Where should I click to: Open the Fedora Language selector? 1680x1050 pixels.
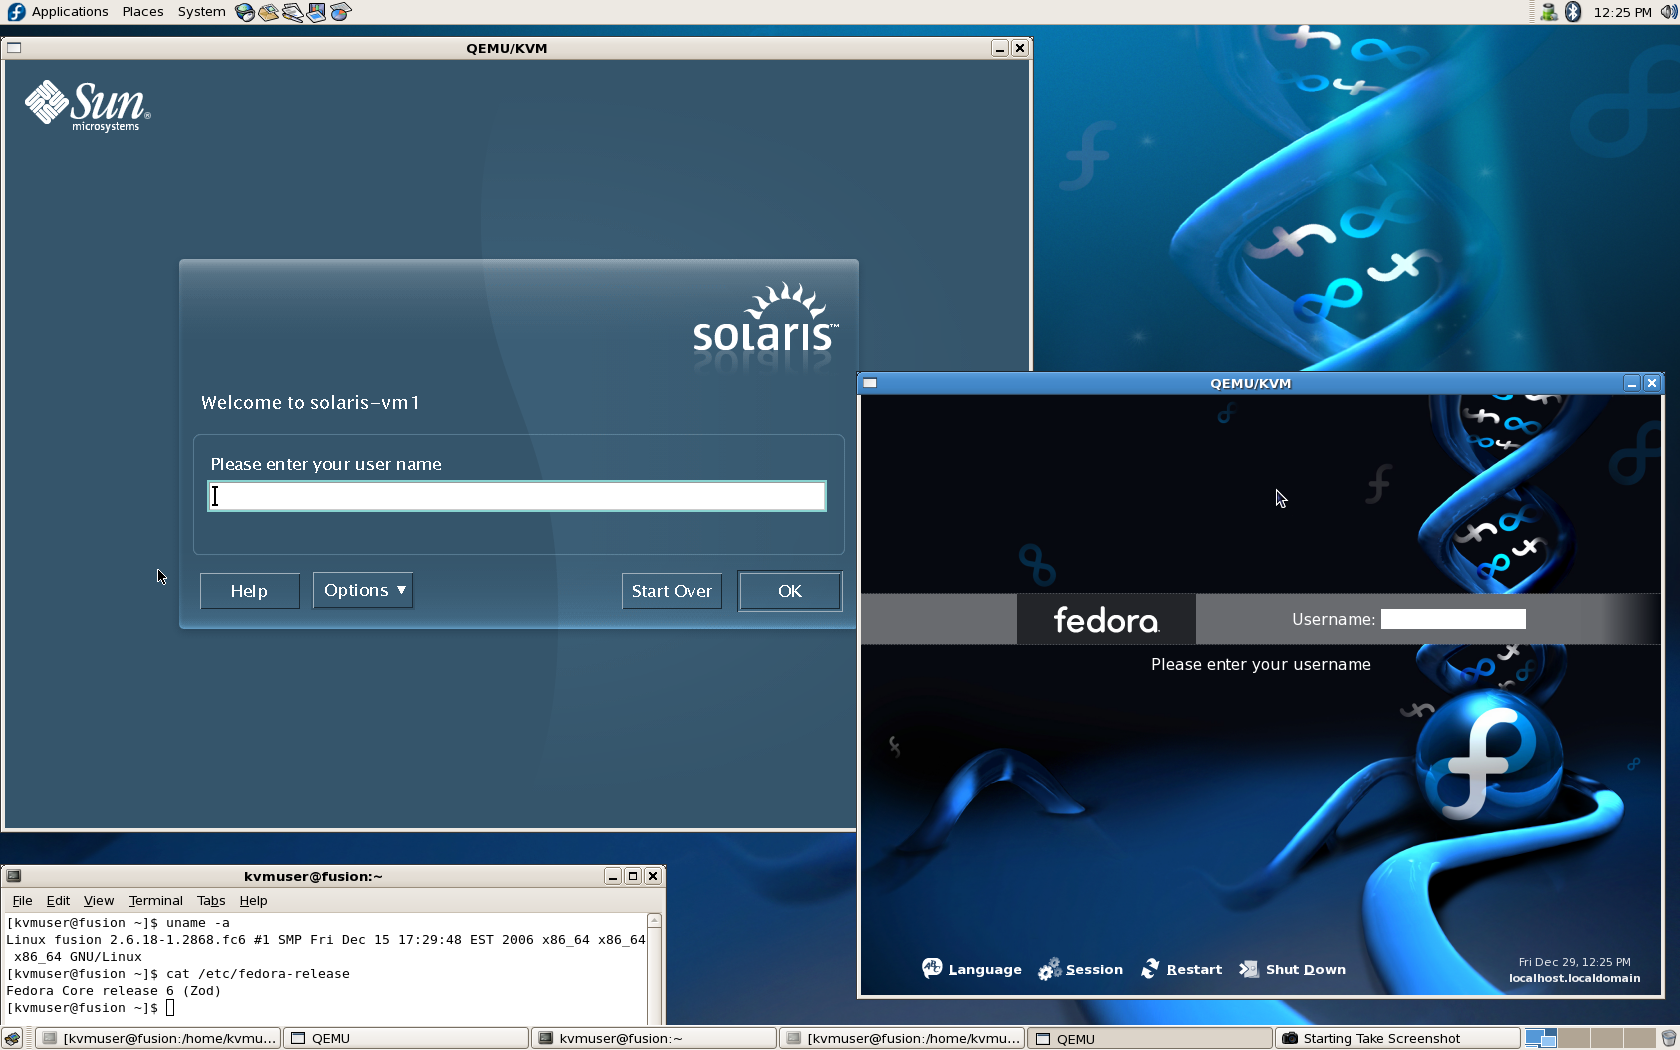[x=972, y=969]
